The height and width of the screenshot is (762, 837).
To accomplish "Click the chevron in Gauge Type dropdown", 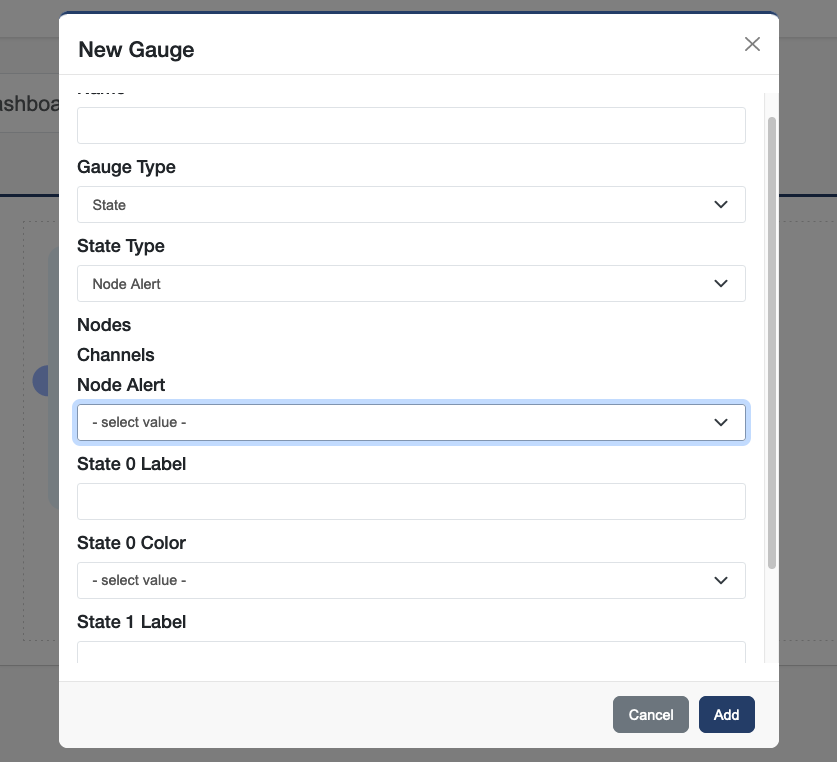I will (x=721, y=204).
